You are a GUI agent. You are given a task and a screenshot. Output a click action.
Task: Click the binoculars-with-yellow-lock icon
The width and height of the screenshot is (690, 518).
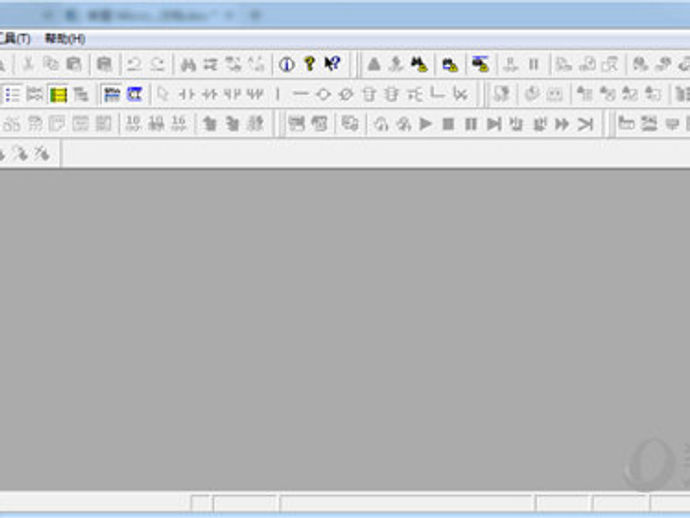pos(419,64)
